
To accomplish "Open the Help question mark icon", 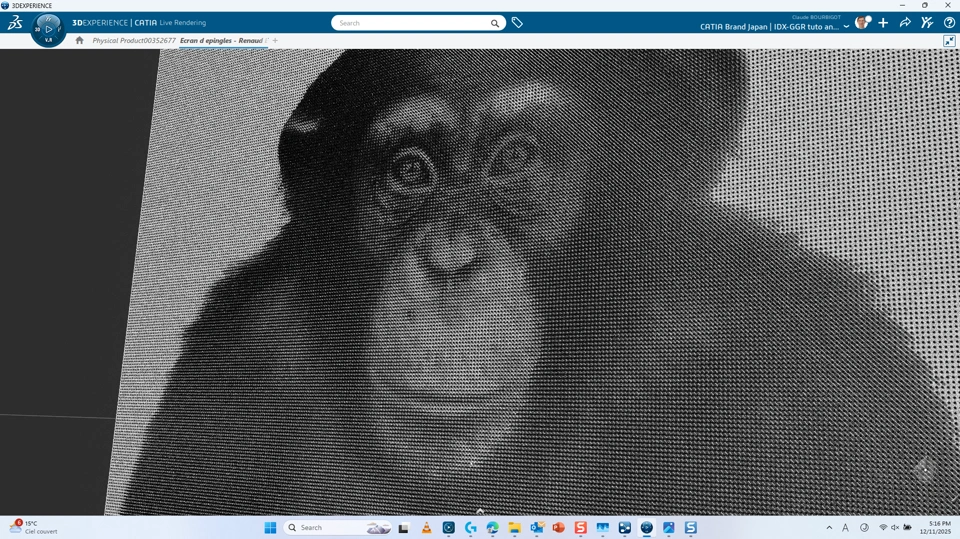I will (x=949, y=23).
